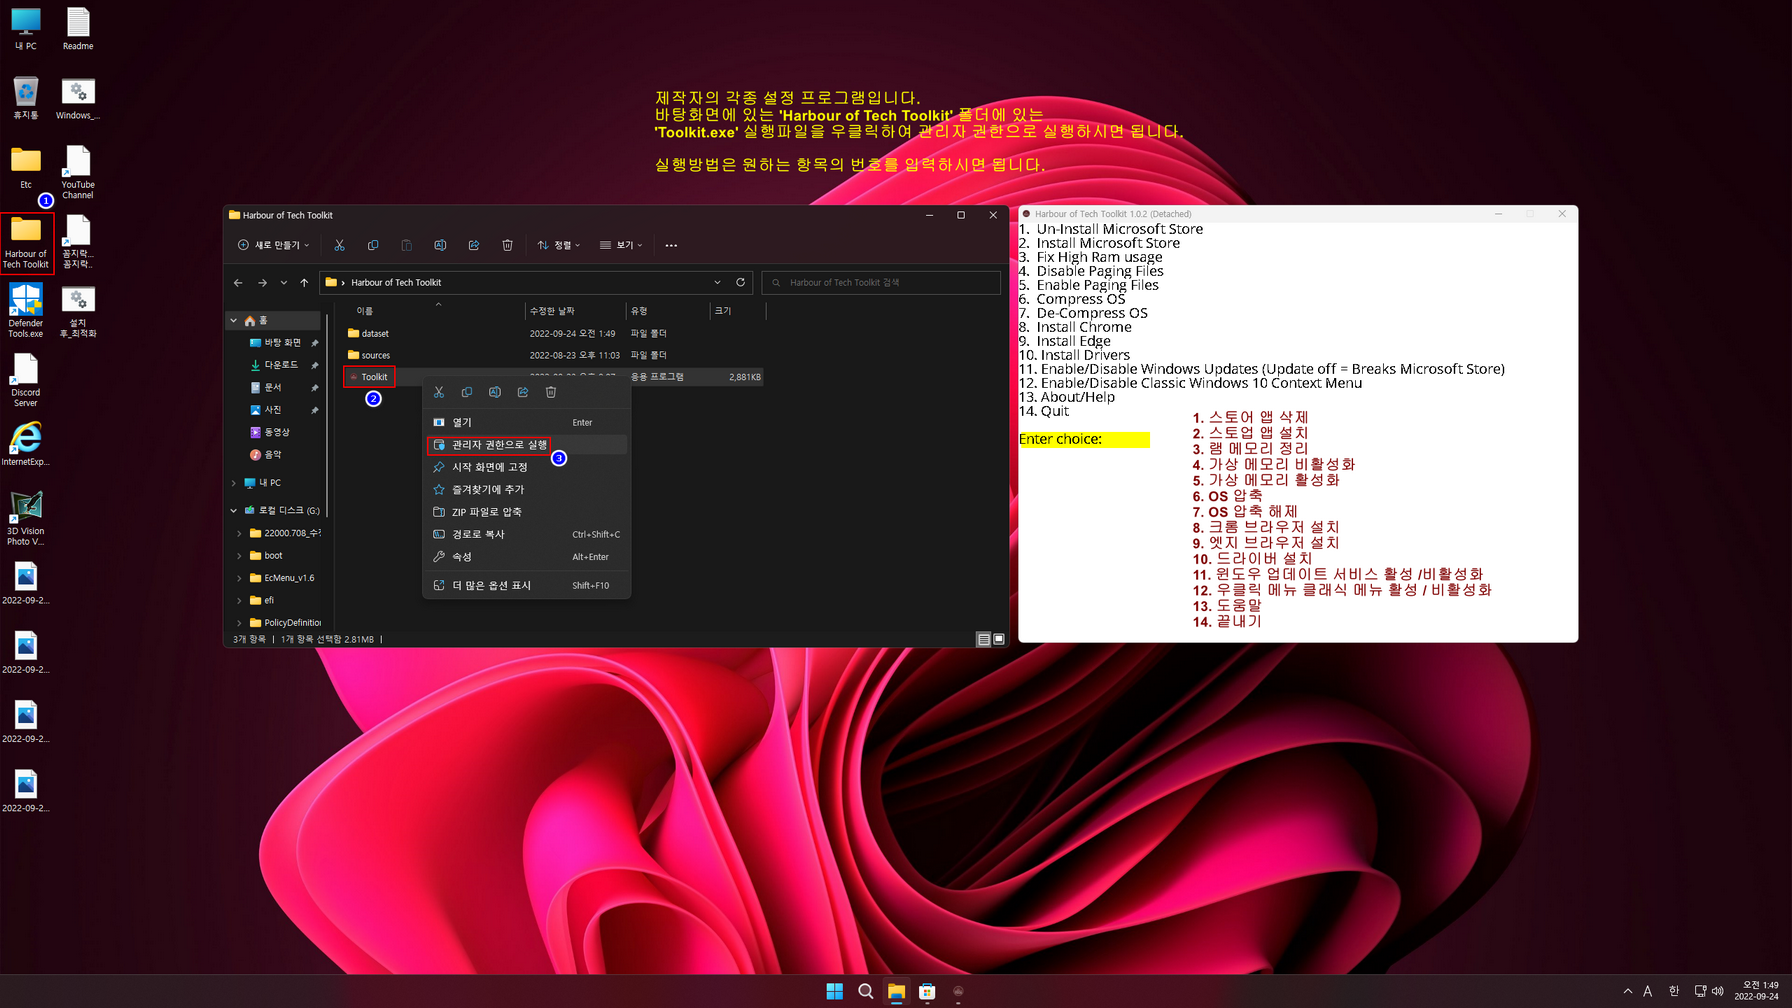Click the Copy icon in the context menu

(467, 392)
